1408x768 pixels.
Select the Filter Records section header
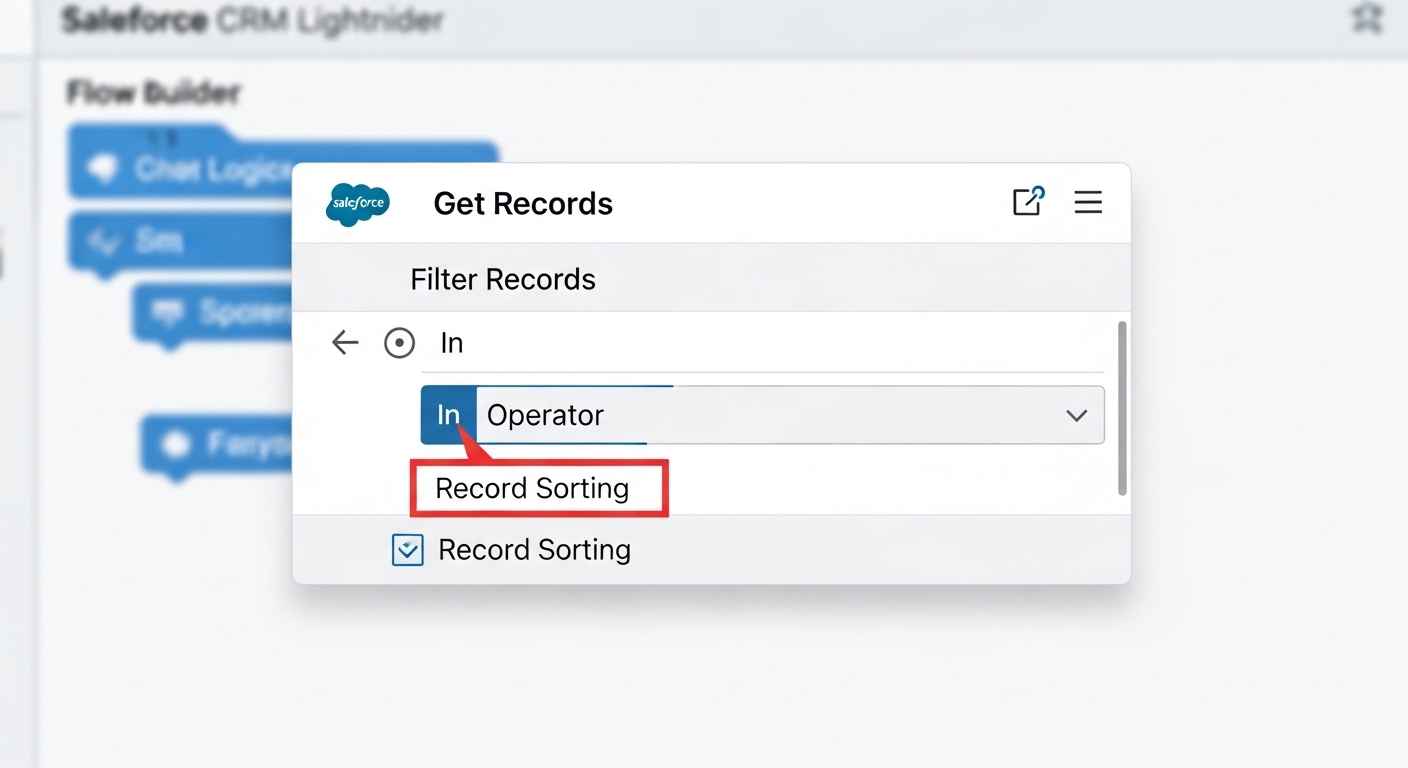[x=503, y=279]
